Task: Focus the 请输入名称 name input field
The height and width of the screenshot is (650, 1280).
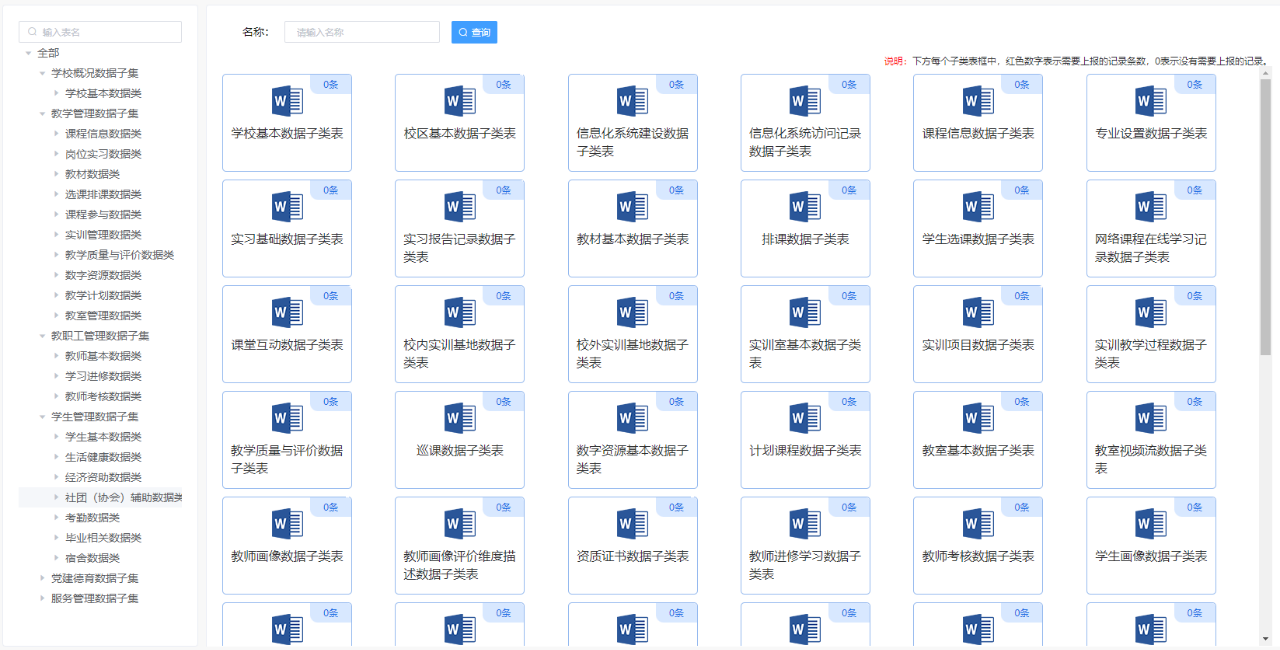Action: [x=362, y=32]
